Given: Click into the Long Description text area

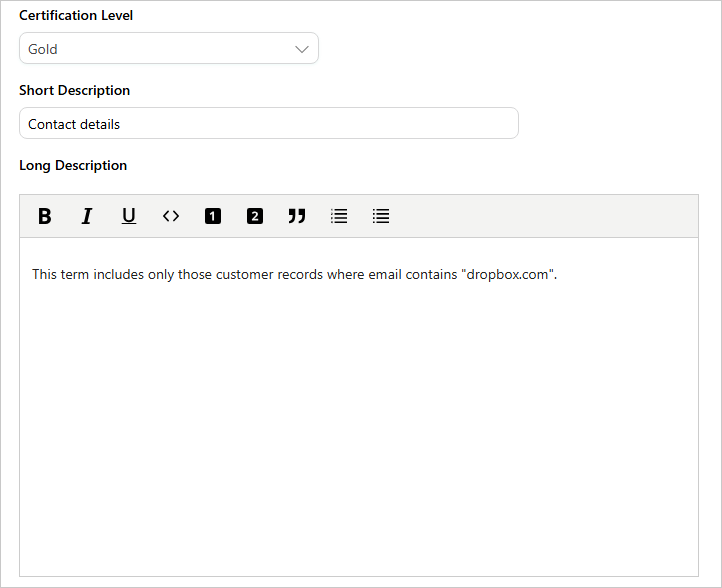Looking at the screenshot, I should tap(359, 407).
